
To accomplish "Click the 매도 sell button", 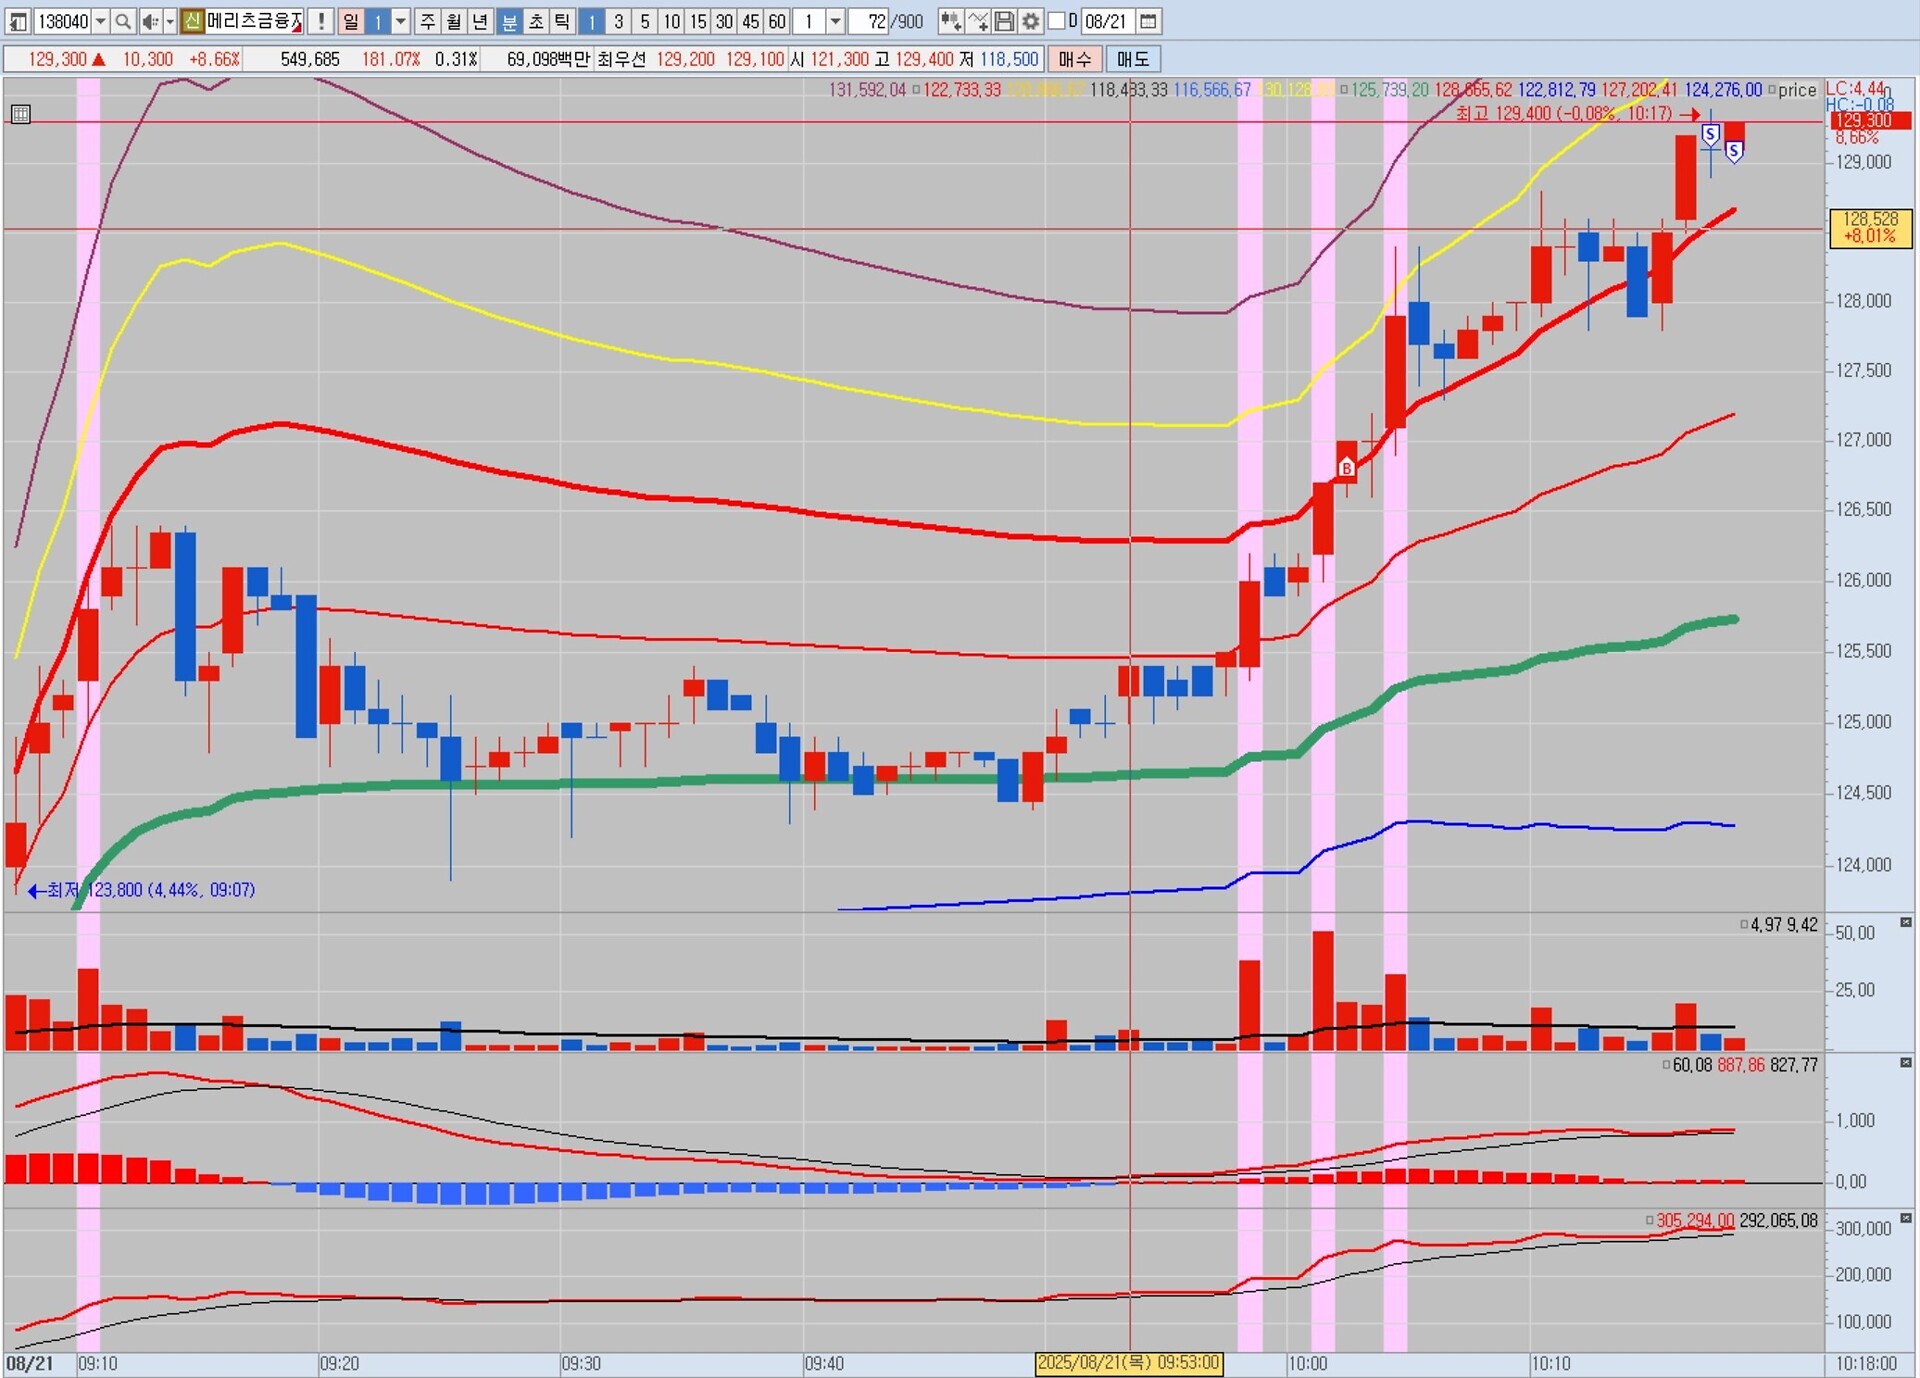I will (1133, 59).
